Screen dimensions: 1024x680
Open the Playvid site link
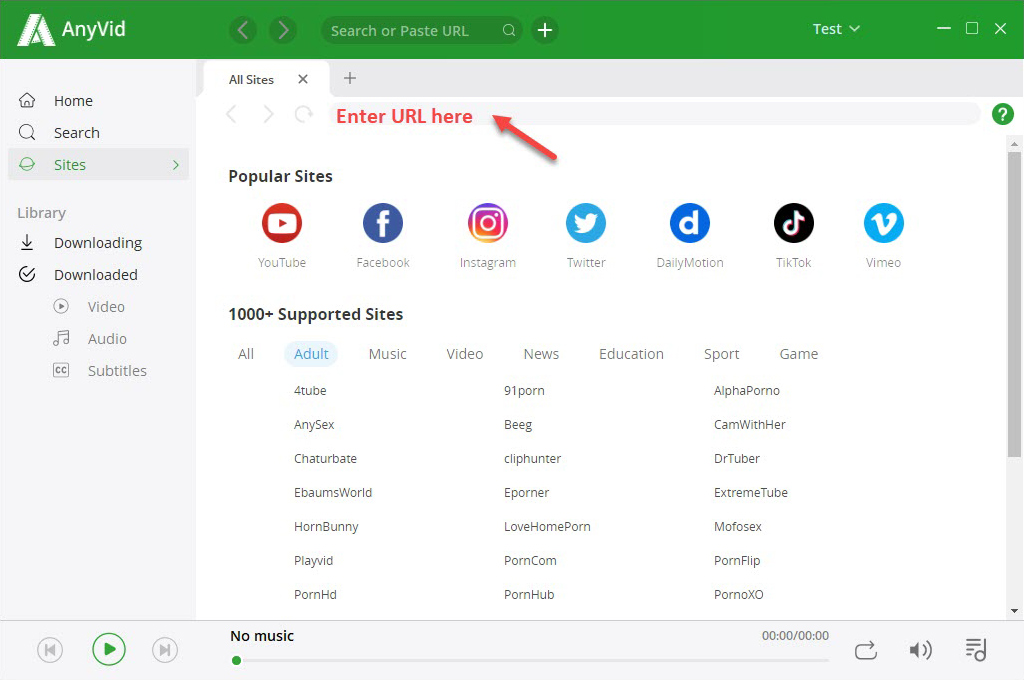click(313, 560)
